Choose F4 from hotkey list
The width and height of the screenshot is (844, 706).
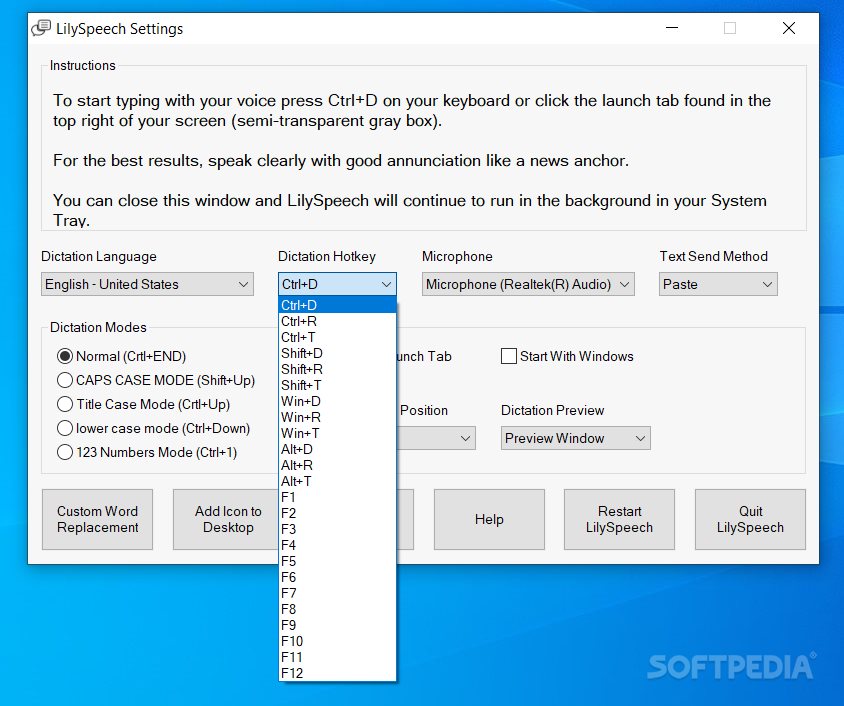tap(337, 545)
